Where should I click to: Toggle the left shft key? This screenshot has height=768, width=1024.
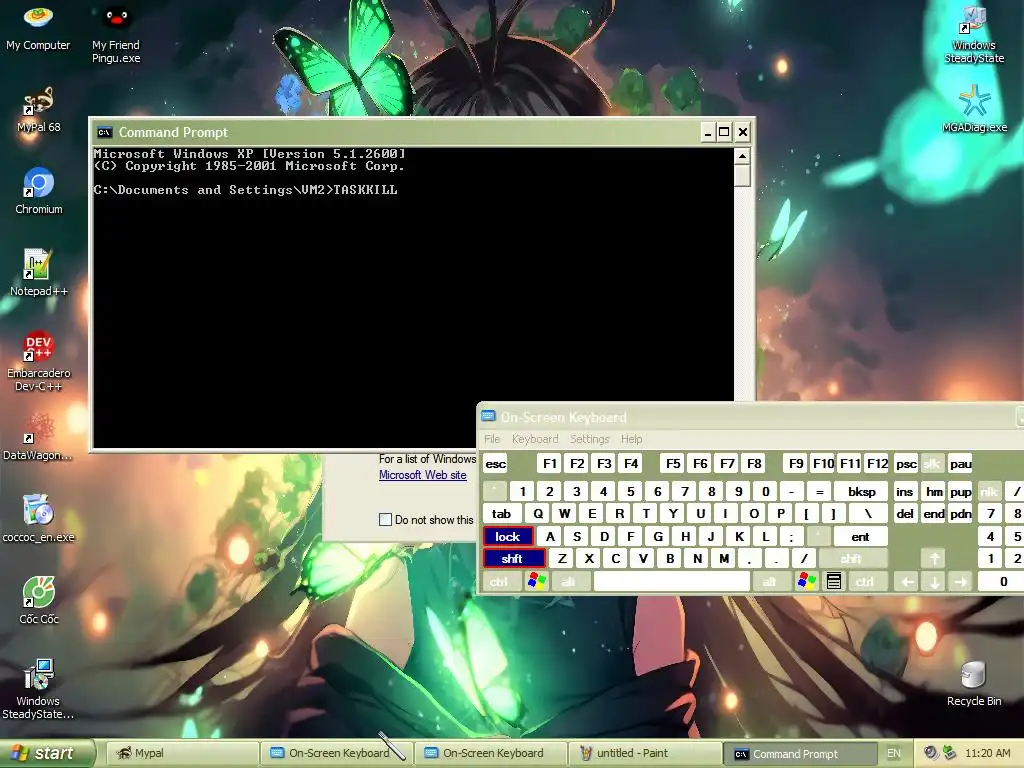tap(514, 558)
